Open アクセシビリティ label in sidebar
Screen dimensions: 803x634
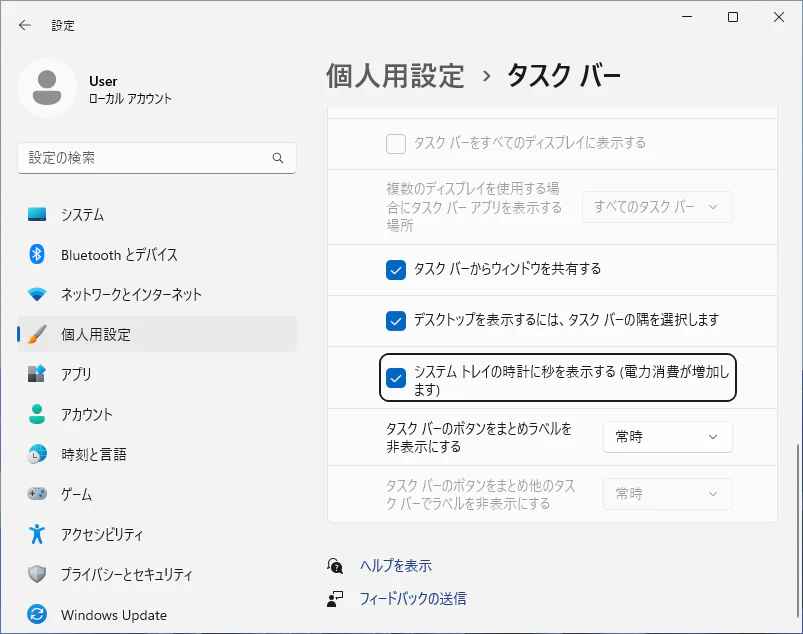click(x=102, y=534)
